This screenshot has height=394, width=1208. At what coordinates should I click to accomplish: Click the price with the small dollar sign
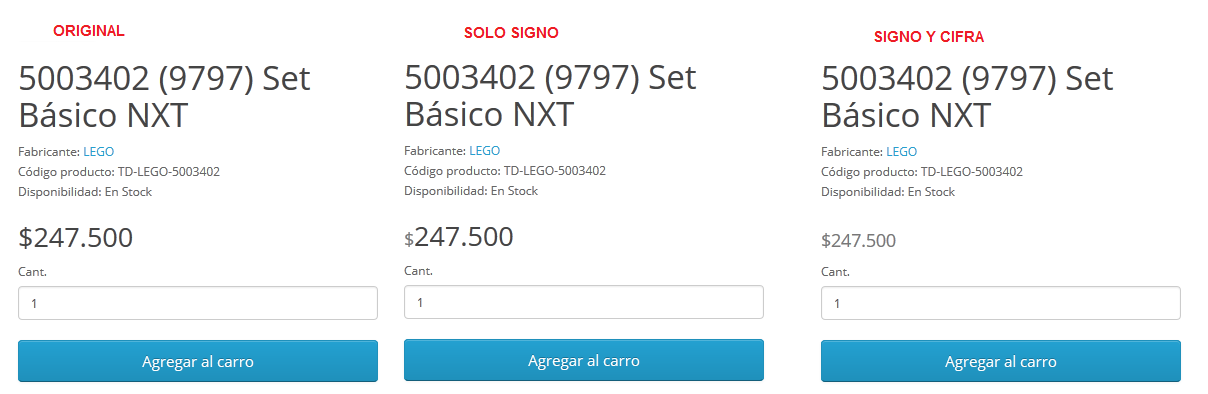click(459, 237)
